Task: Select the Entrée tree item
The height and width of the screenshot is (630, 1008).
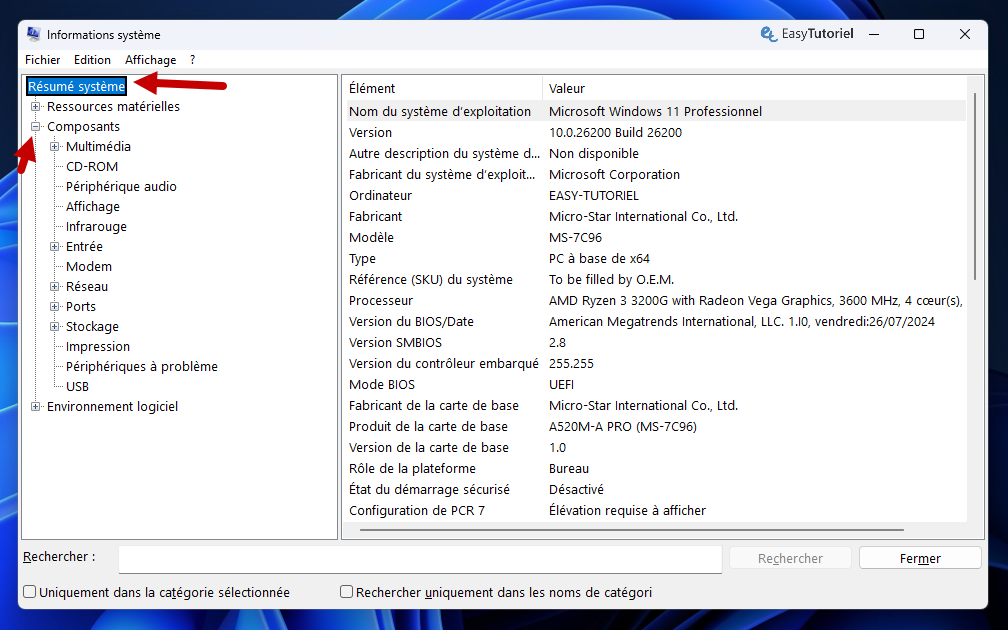Action: click(84, 247)
